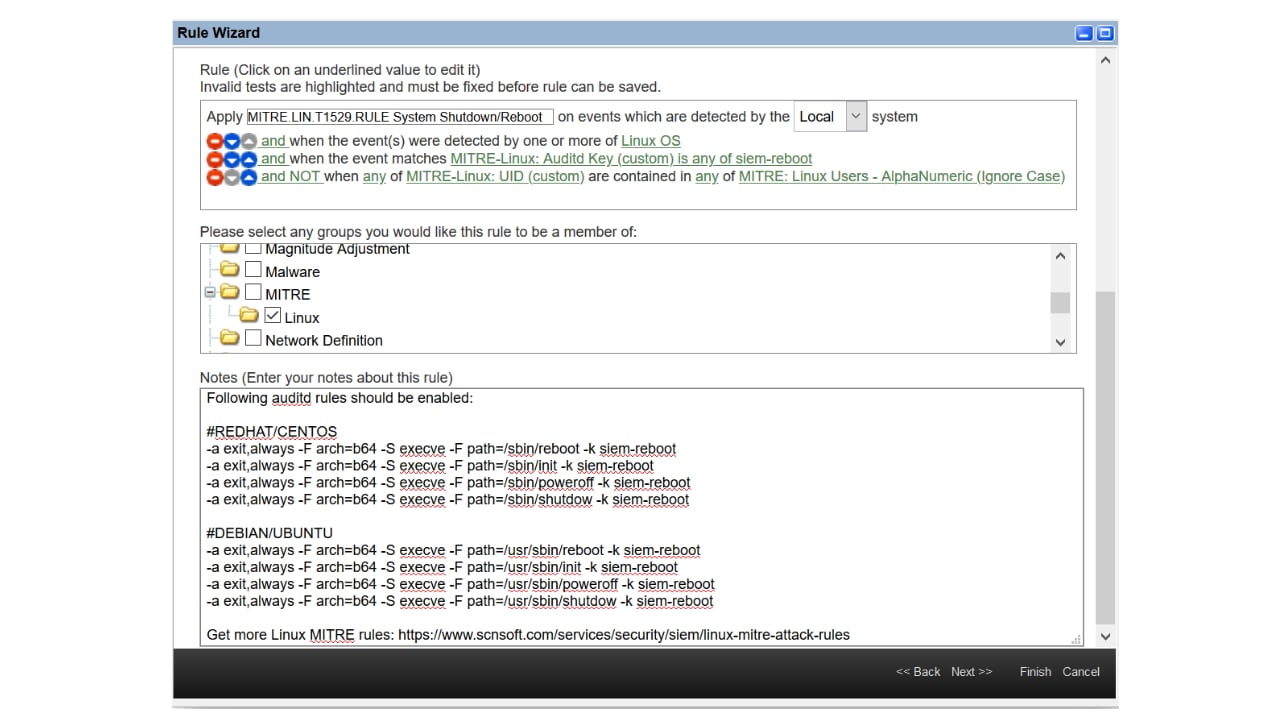Delete the 'and NOT' rule test

click(x=214, y=176)
